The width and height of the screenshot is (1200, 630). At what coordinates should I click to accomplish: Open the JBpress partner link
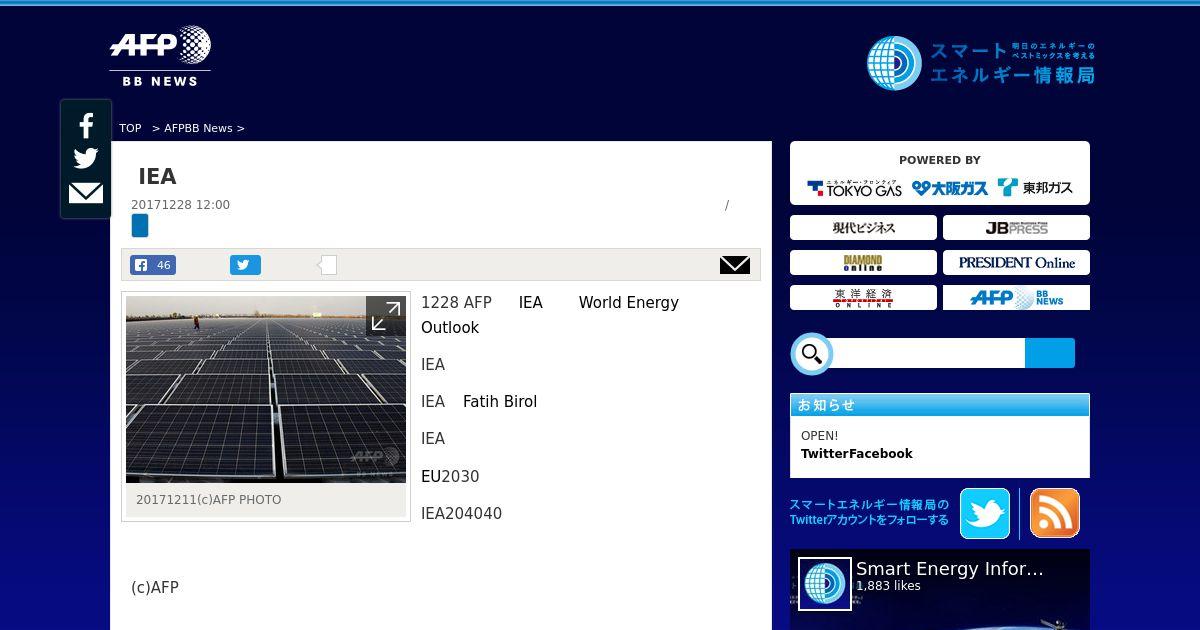(x=1016, y=228)
